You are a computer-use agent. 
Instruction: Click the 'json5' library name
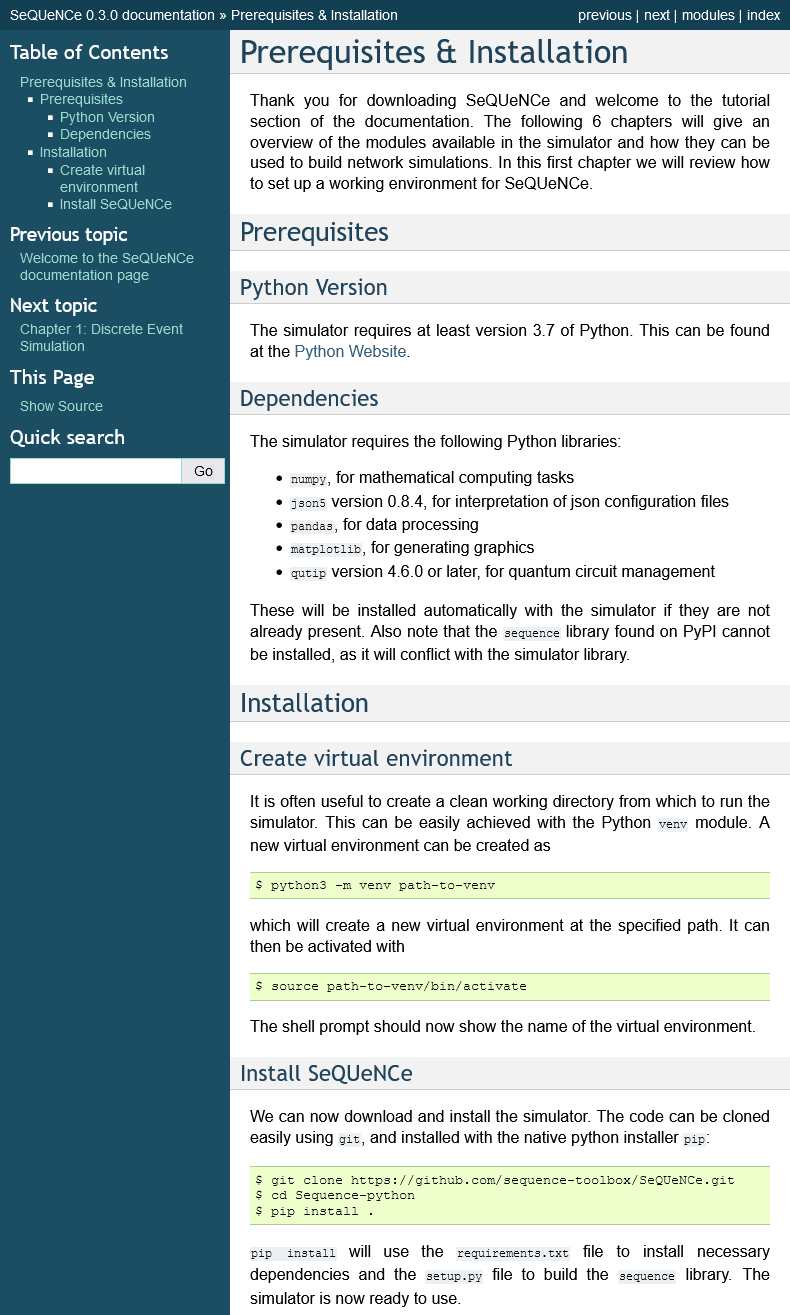tap(308, 502)
